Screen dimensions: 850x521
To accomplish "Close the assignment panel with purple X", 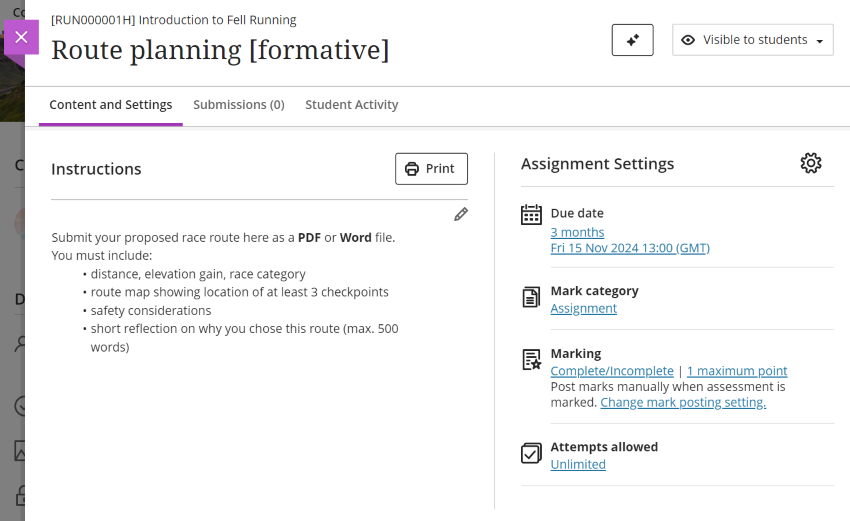I will point(21,37).
